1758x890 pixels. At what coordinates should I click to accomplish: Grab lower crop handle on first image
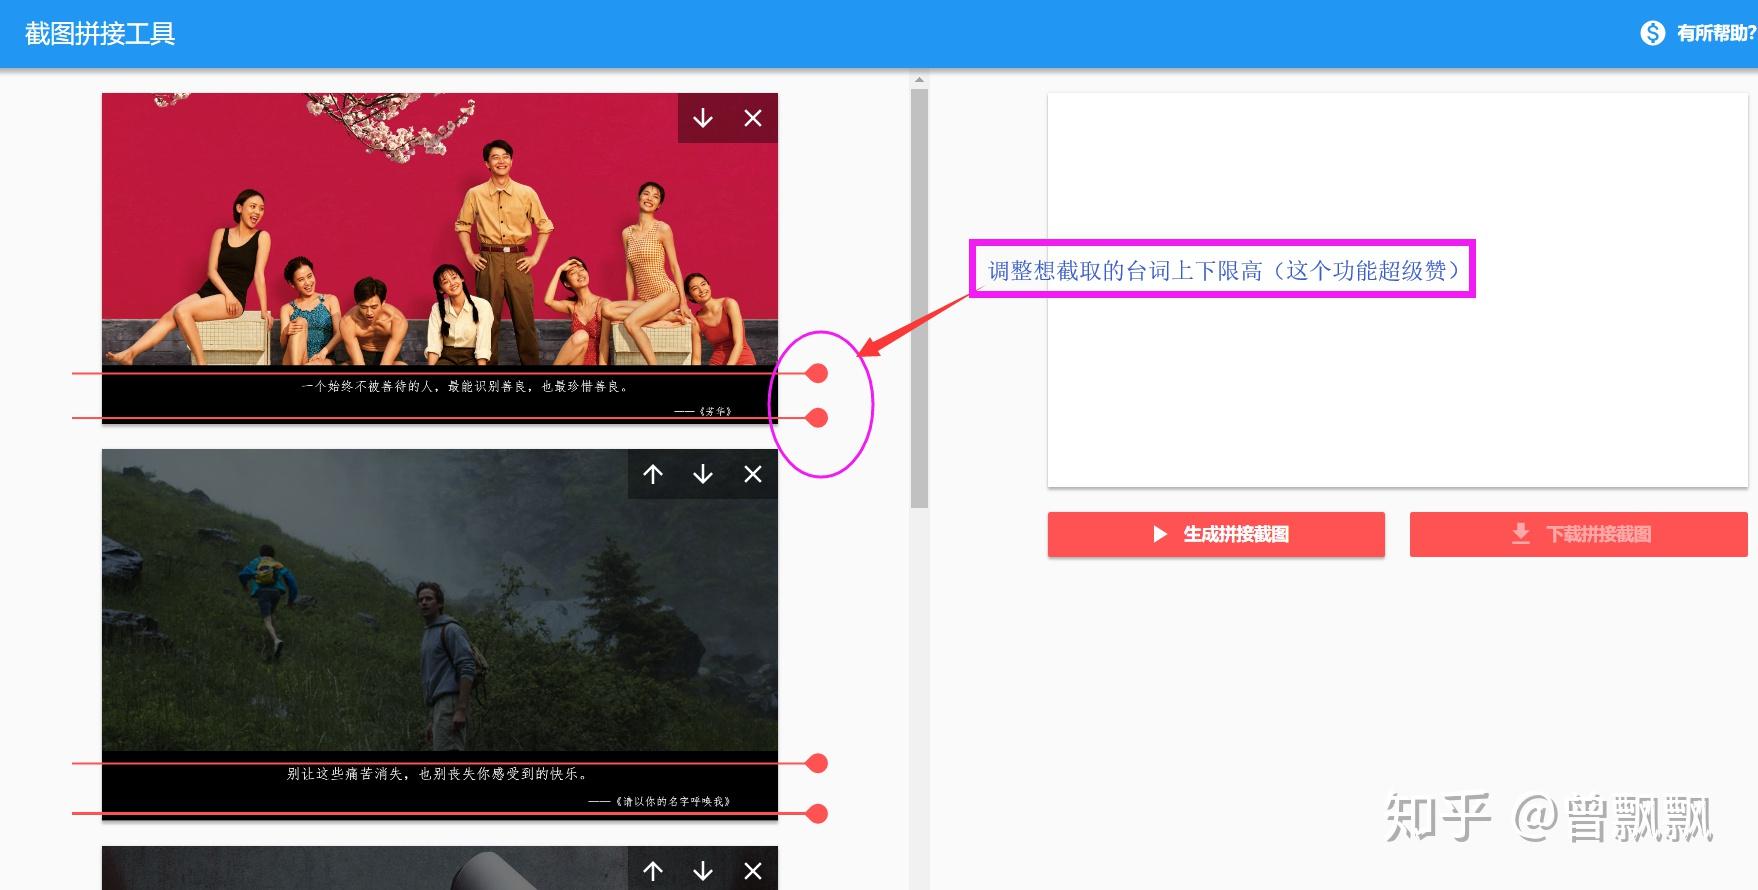tap(817, 417)
